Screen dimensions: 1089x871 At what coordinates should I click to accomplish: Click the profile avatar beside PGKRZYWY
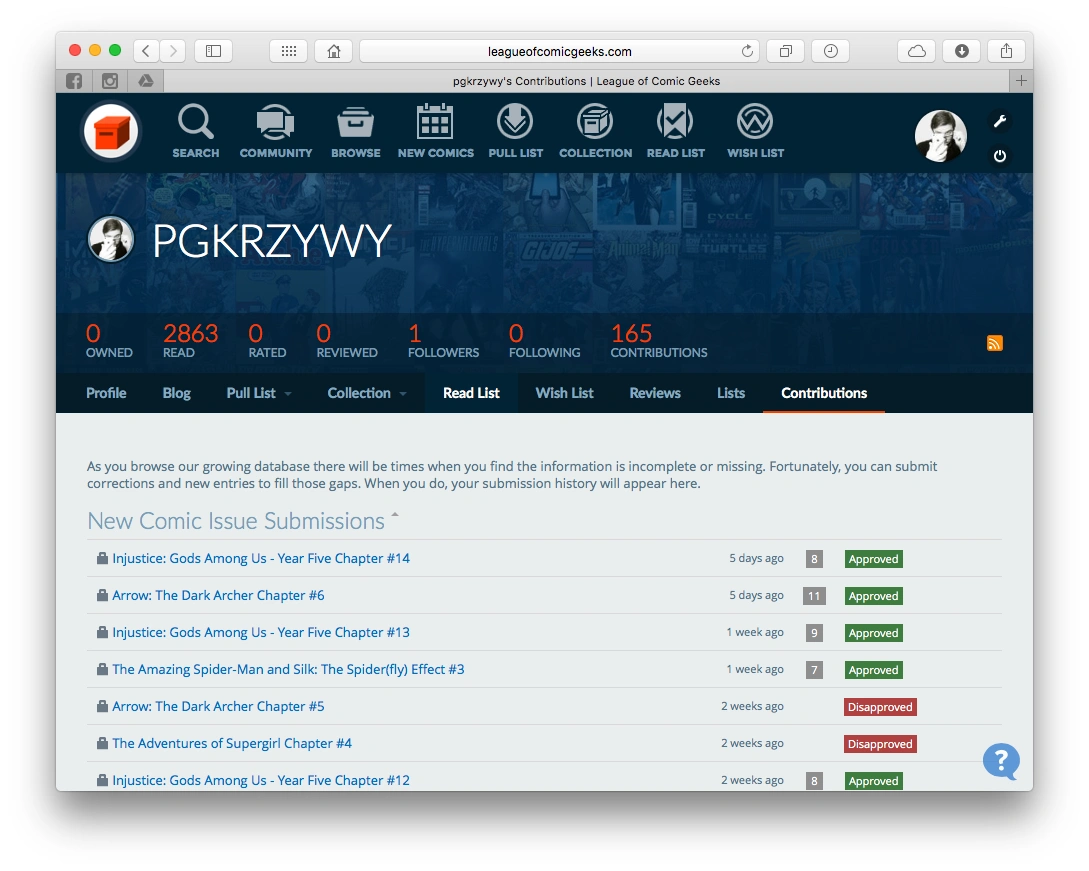110,239
